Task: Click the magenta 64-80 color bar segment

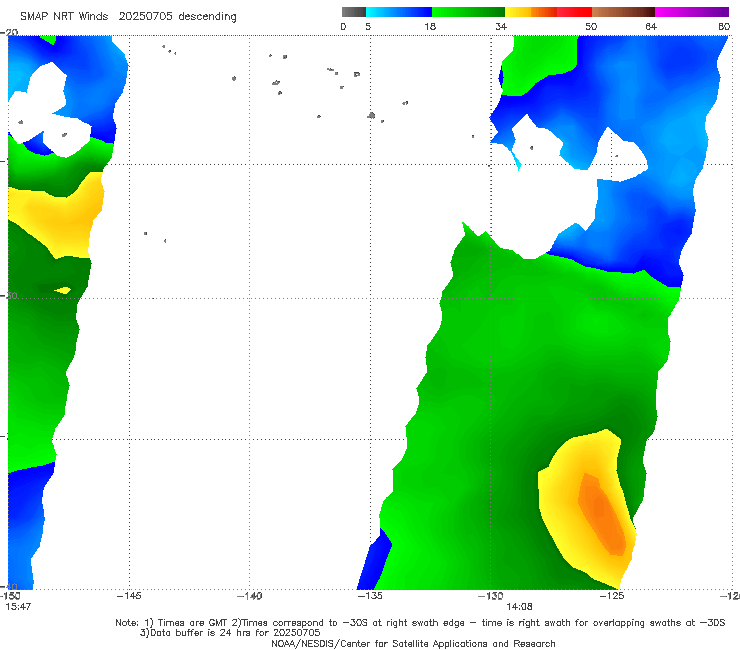Action: [692, 12]
